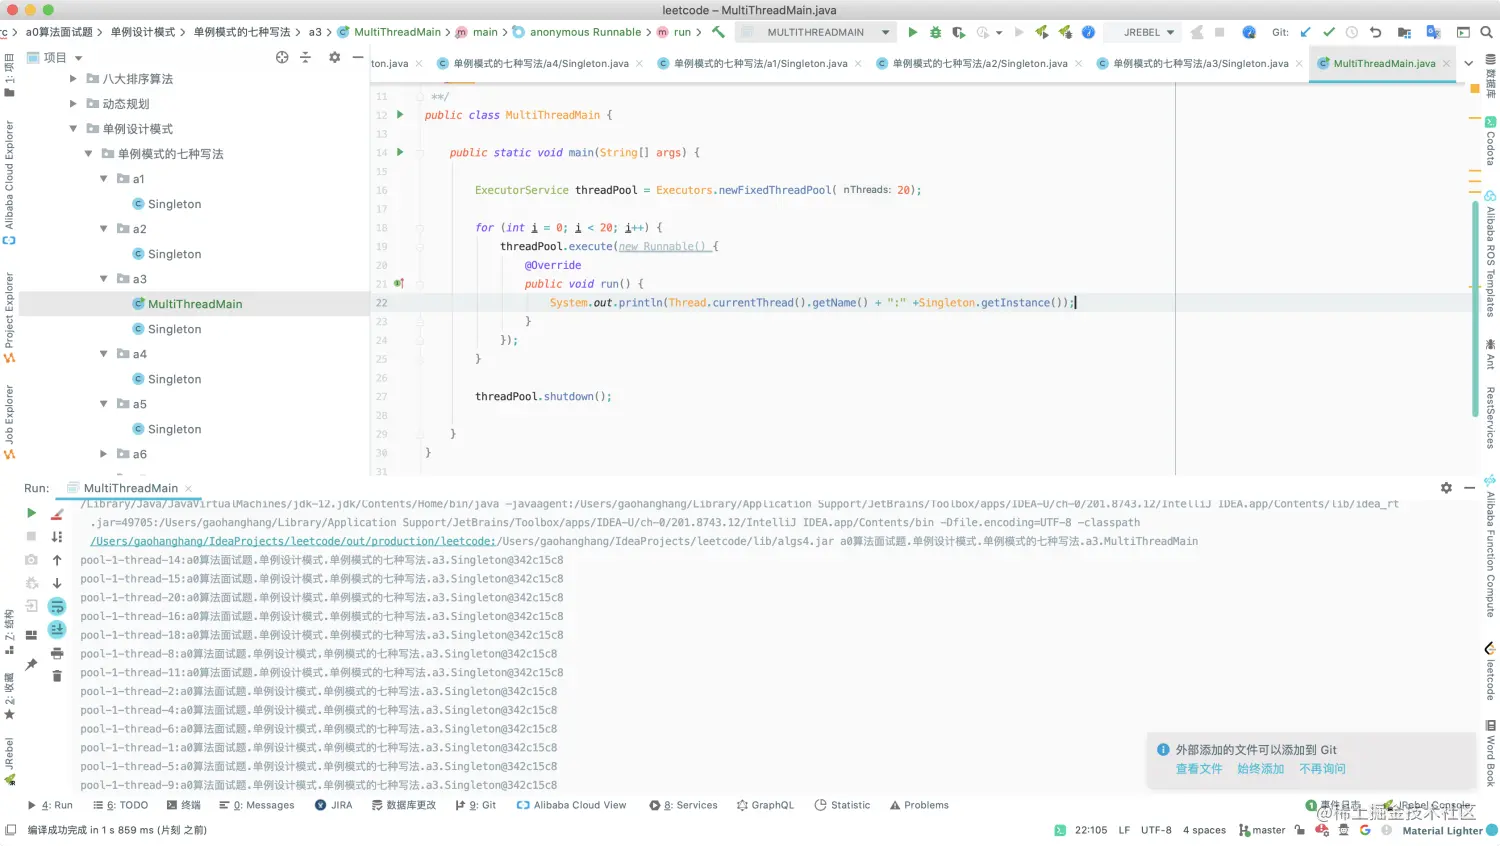Toggle the leetcode right side panel
Viewport: 1500px width, 846px height.
[1490, 671]
